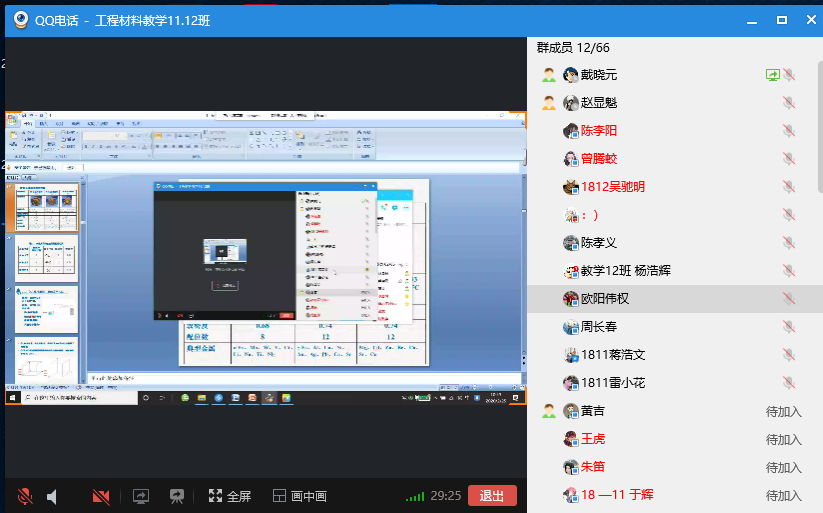Check the green signal strength indicator
Viewport: 823px width, 513px height.
pyautogui.click(x=414, y=496)
